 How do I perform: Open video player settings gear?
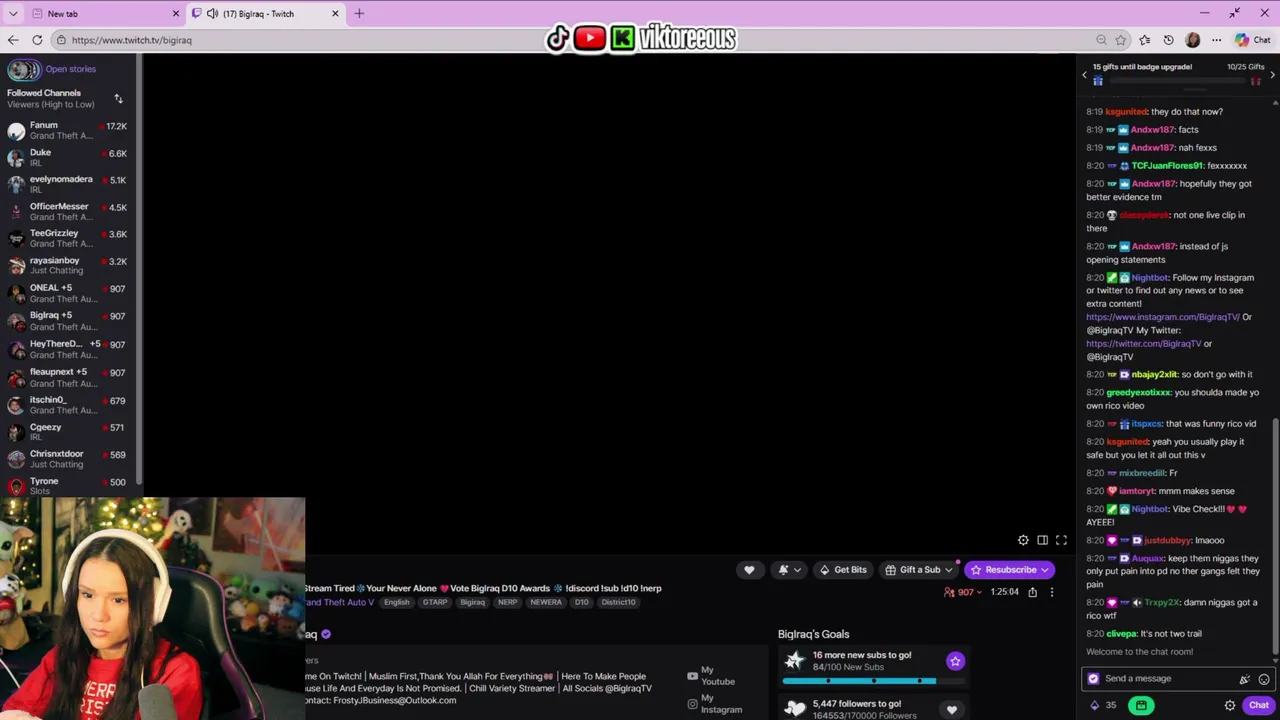(1023, 540)
